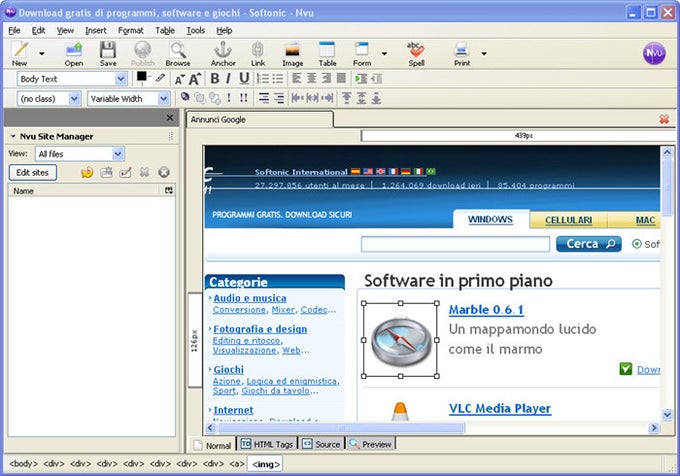This screenshot has width=680, height=476.
Task: Open a file with the Open icon
Action: click(74, 54)
